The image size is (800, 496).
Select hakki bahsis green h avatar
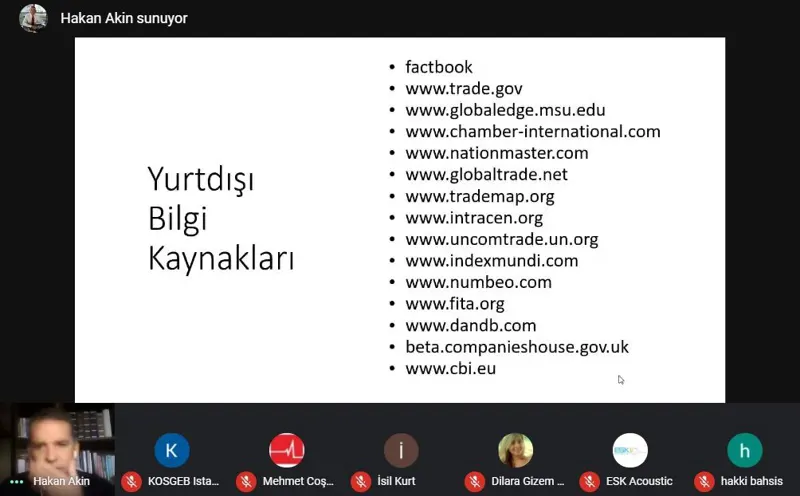pyautogui.click(x=745, y=450)
